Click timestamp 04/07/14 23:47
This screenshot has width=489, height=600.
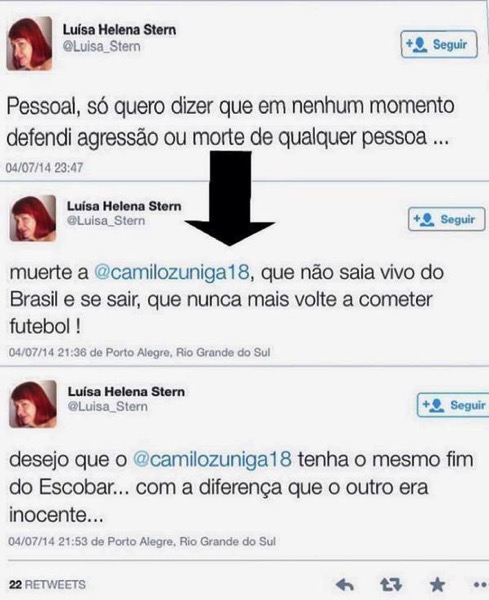(x=44, y=168)
